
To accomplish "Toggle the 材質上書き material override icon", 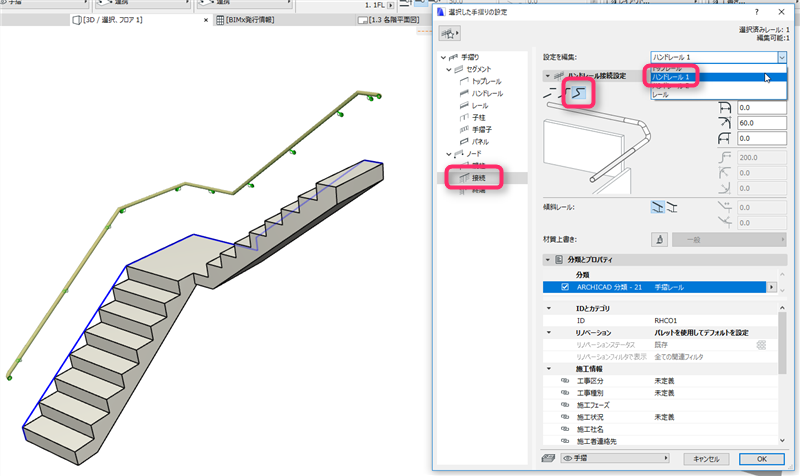I will pos(659,239).
